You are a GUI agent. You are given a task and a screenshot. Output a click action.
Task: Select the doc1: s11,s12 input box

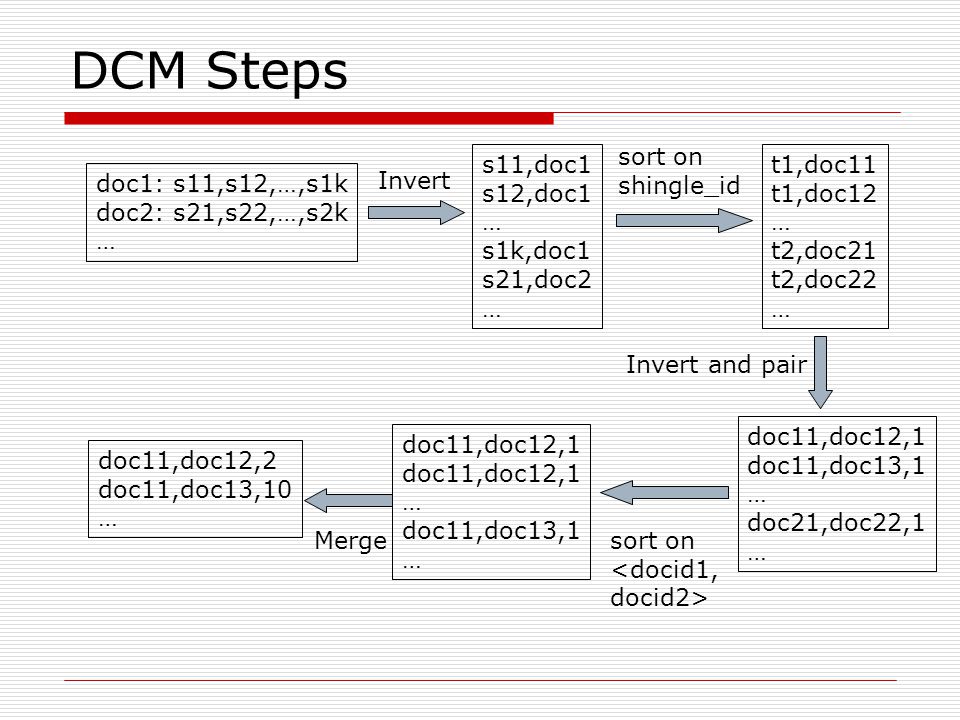click(x=222, y=212)
